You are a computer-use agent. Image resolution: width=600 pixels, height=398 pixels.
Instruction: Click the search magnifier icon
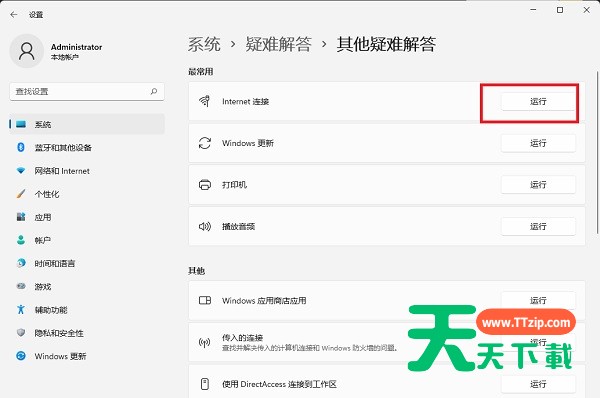point(154,91)
